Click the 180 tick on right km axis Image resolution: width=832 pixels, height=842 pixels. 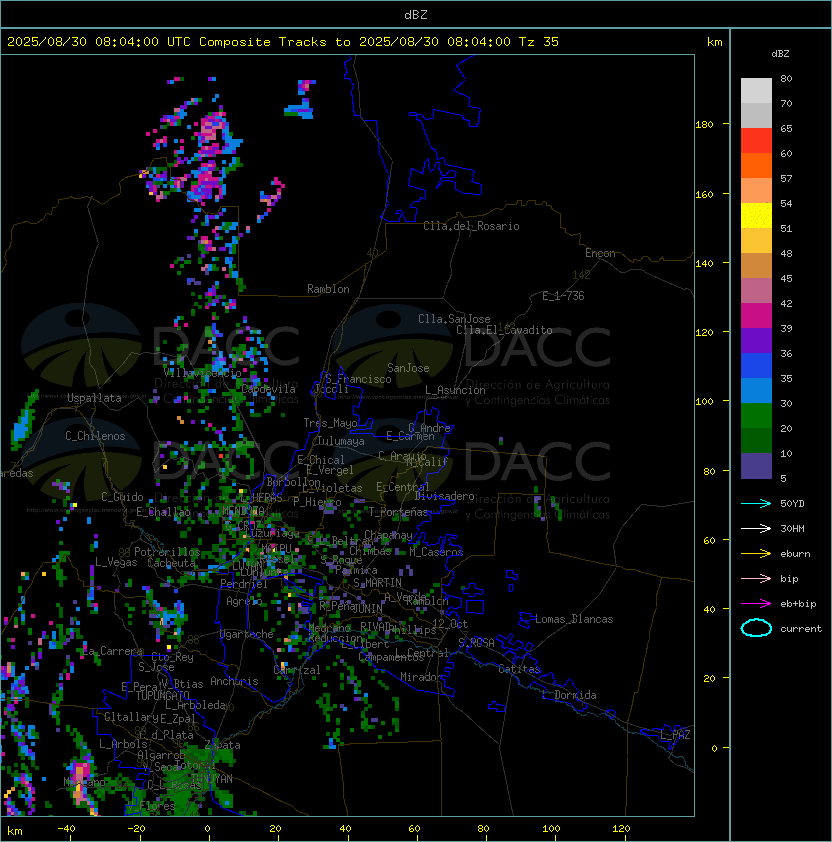704,124
